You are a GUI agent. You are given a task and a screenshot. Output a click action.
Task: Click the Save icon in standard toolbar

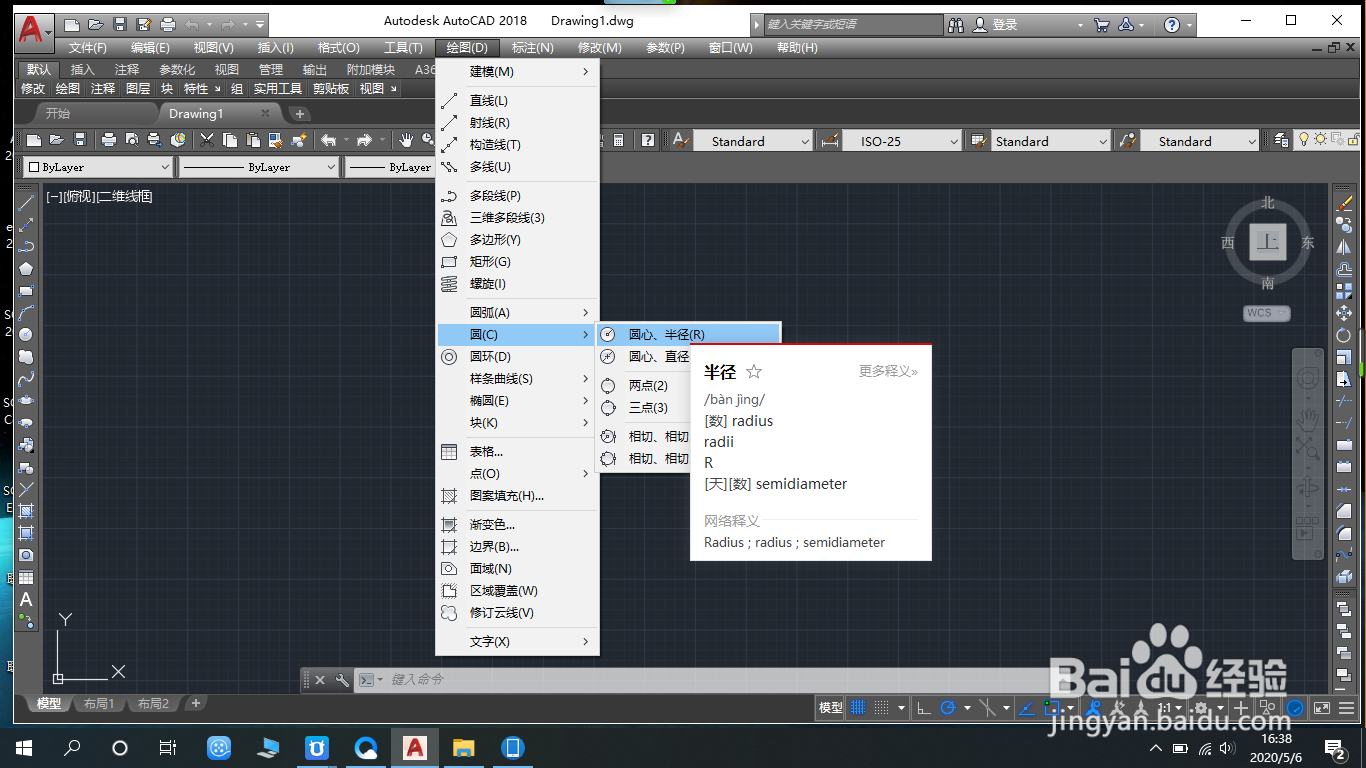tap(80, 140)
